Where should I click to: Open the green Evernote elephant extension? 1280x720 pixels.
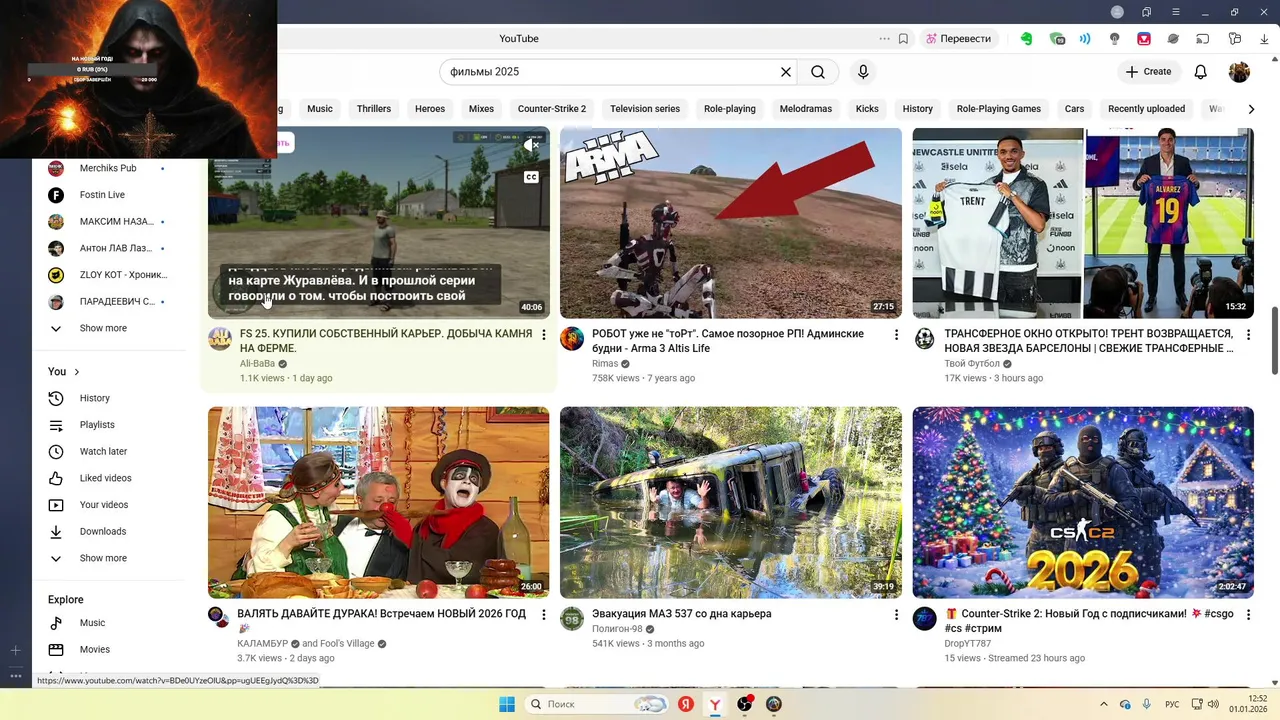1026,39
